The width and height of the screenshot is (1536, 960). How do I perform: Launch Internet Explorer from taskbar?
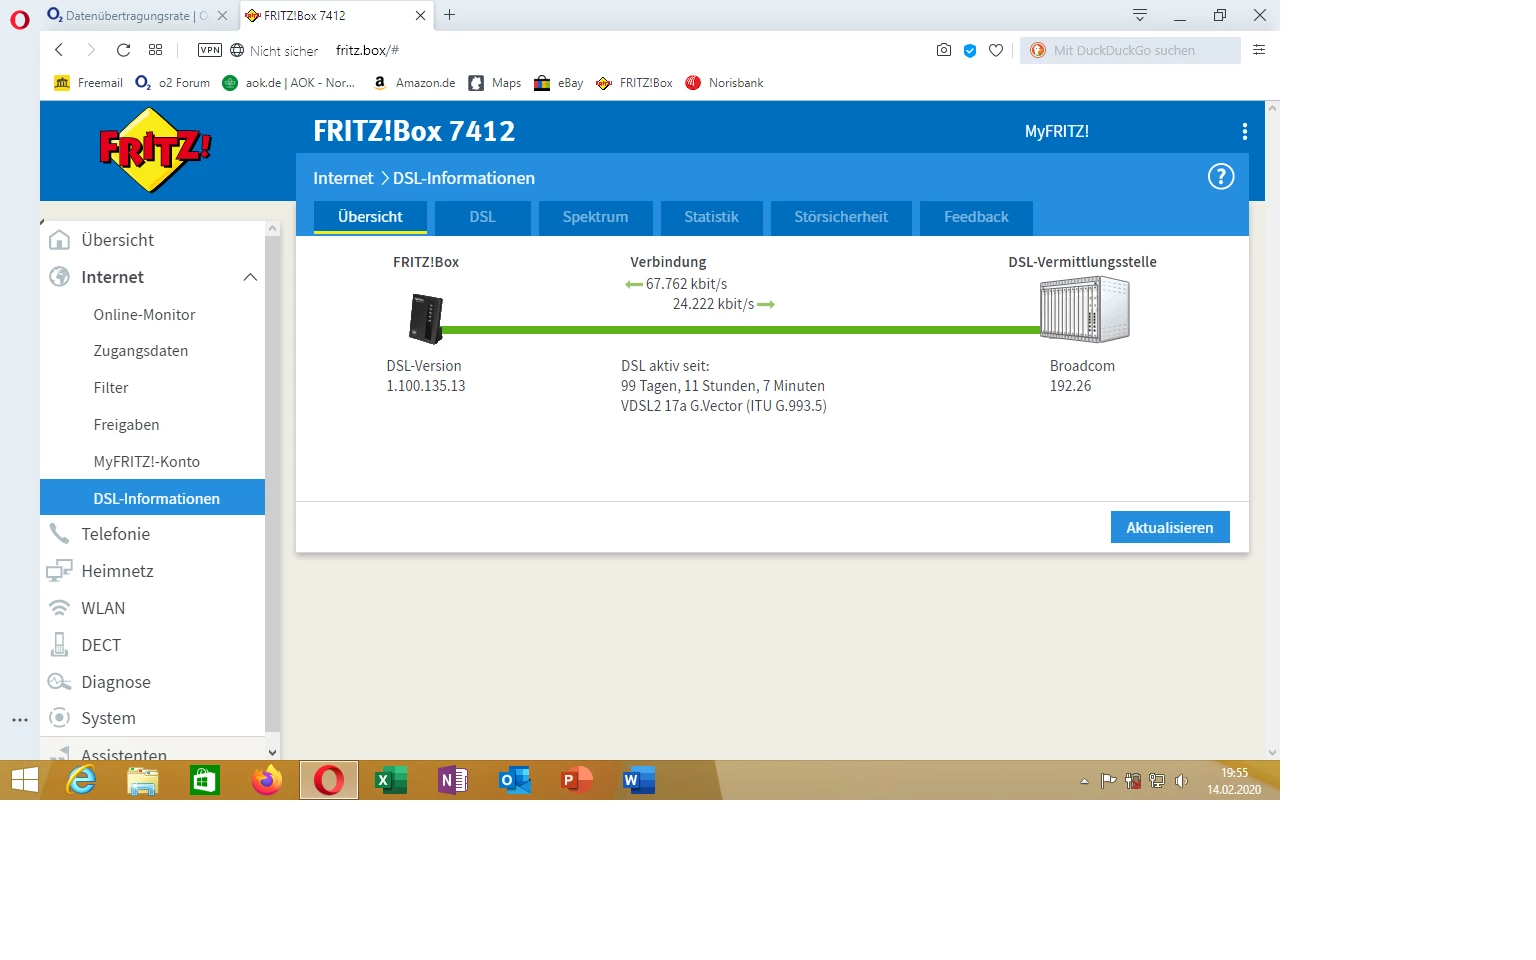81,780
